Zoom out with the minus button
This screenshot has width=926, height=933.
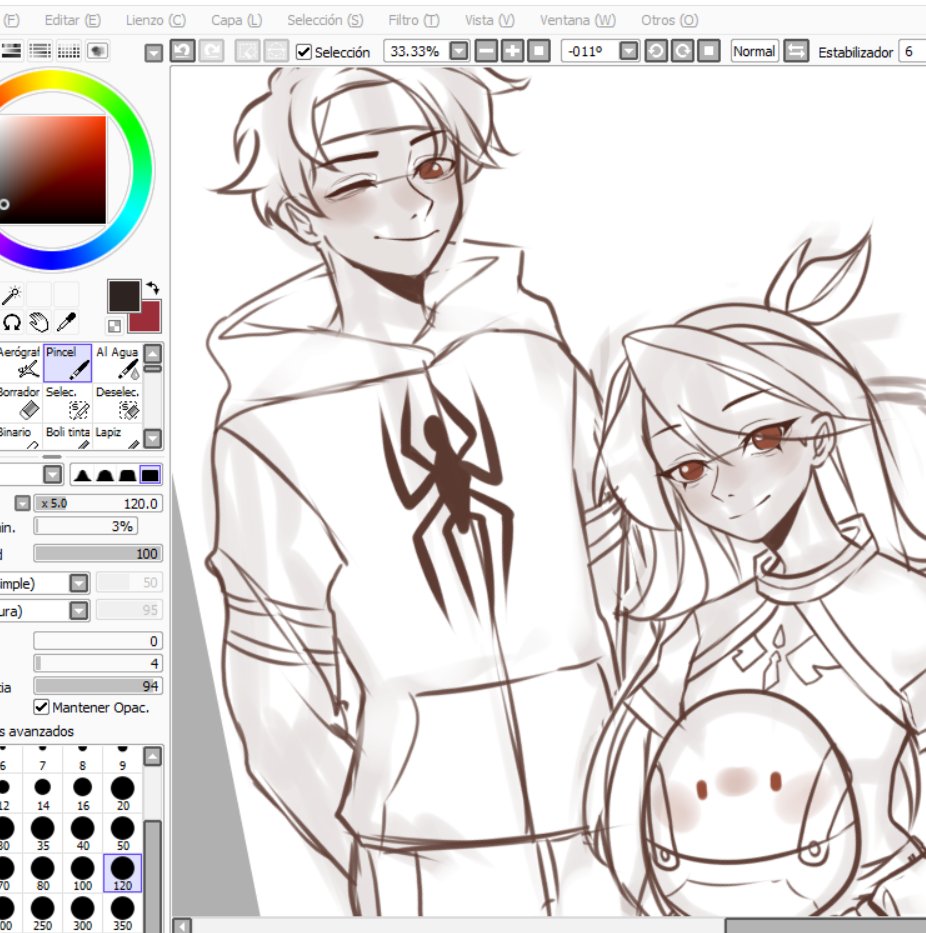coord(486,51)
